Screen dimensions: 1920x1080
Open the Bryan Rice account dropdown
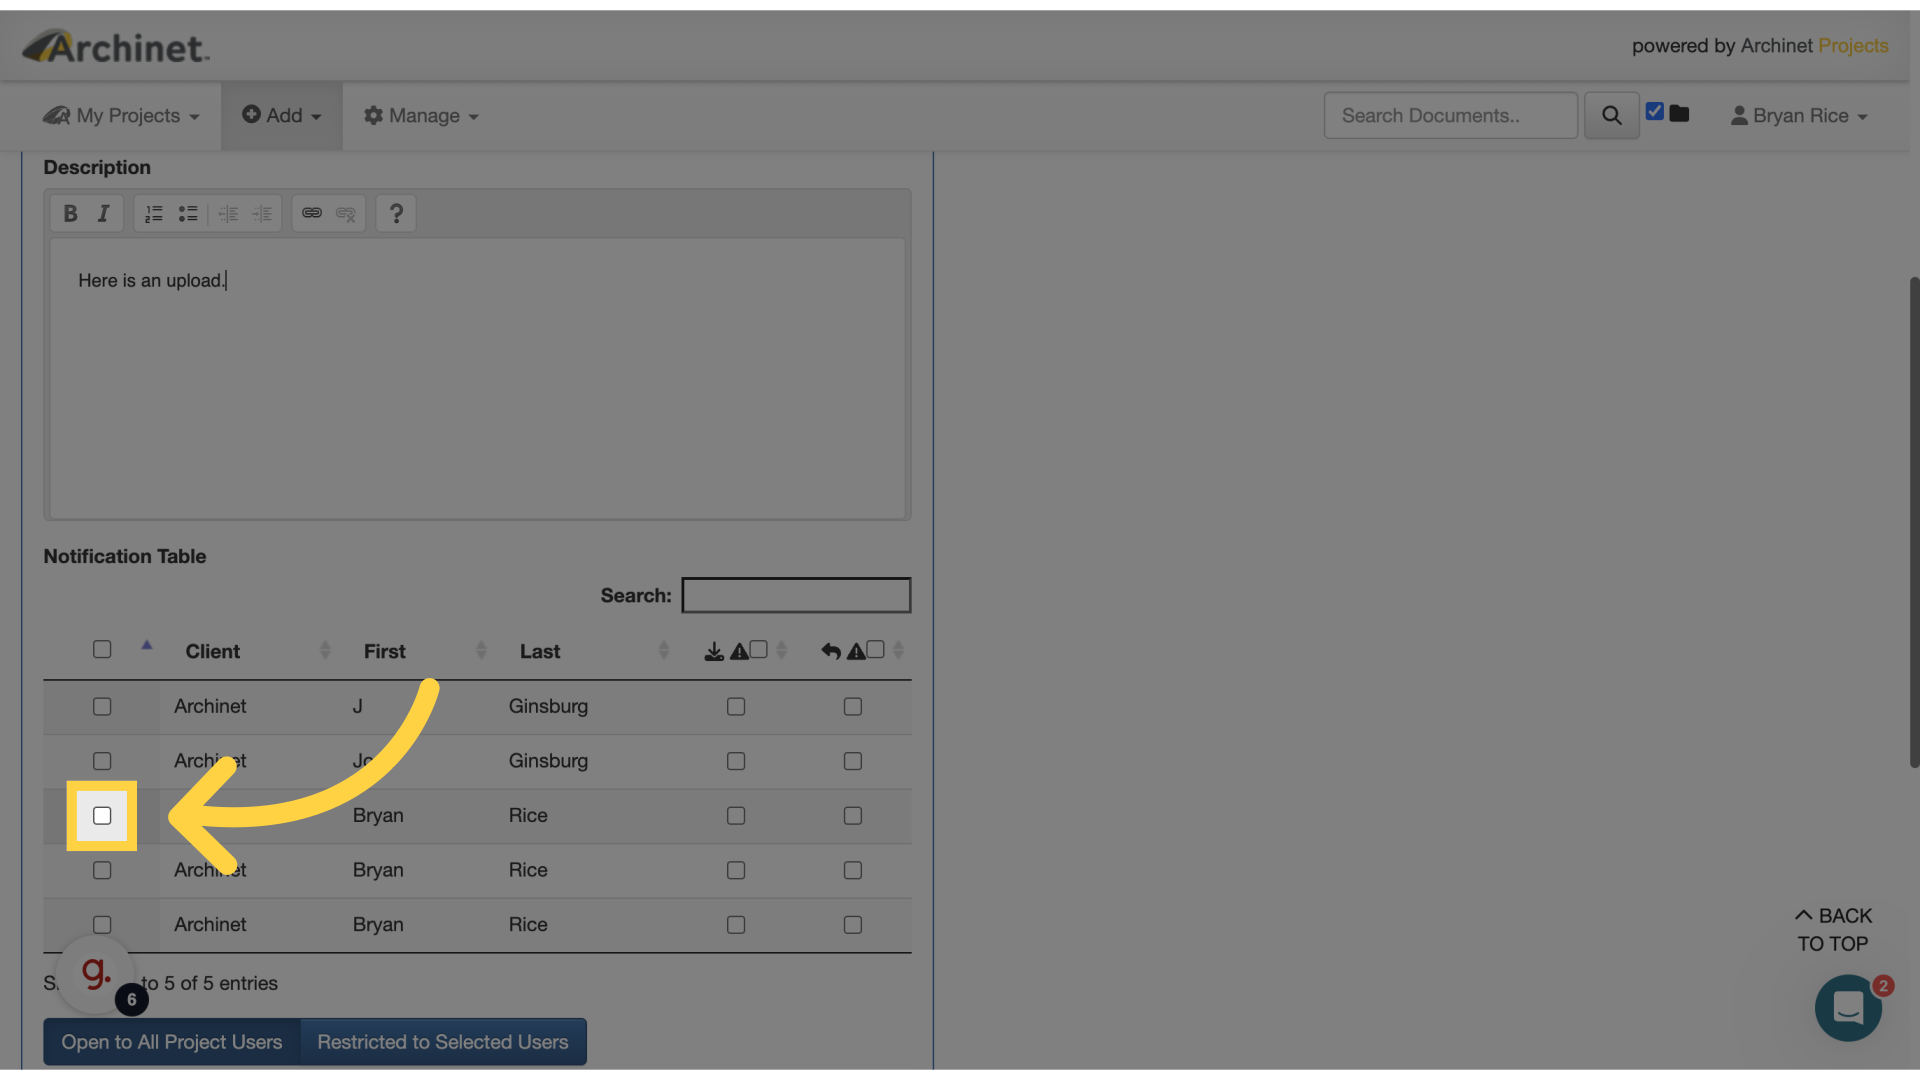pyautogui.click(x=1797, y=115)
